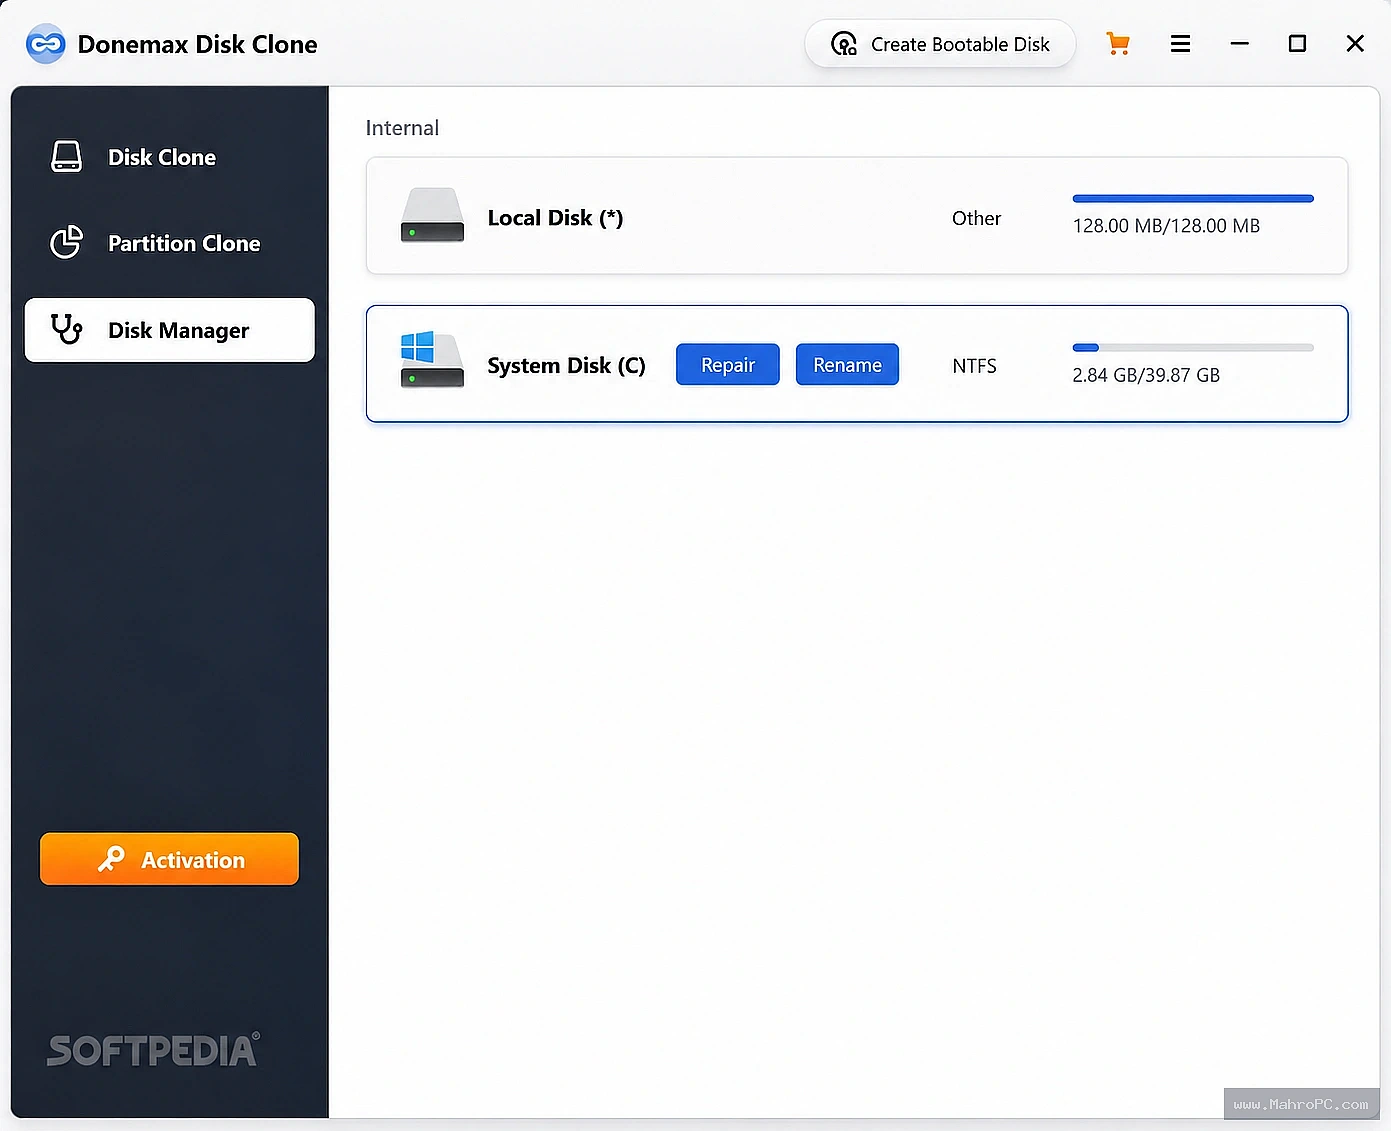
Task: Click the Local Disk (*) usage bar
Action: pyautogui.click(x=1193, y=199)
